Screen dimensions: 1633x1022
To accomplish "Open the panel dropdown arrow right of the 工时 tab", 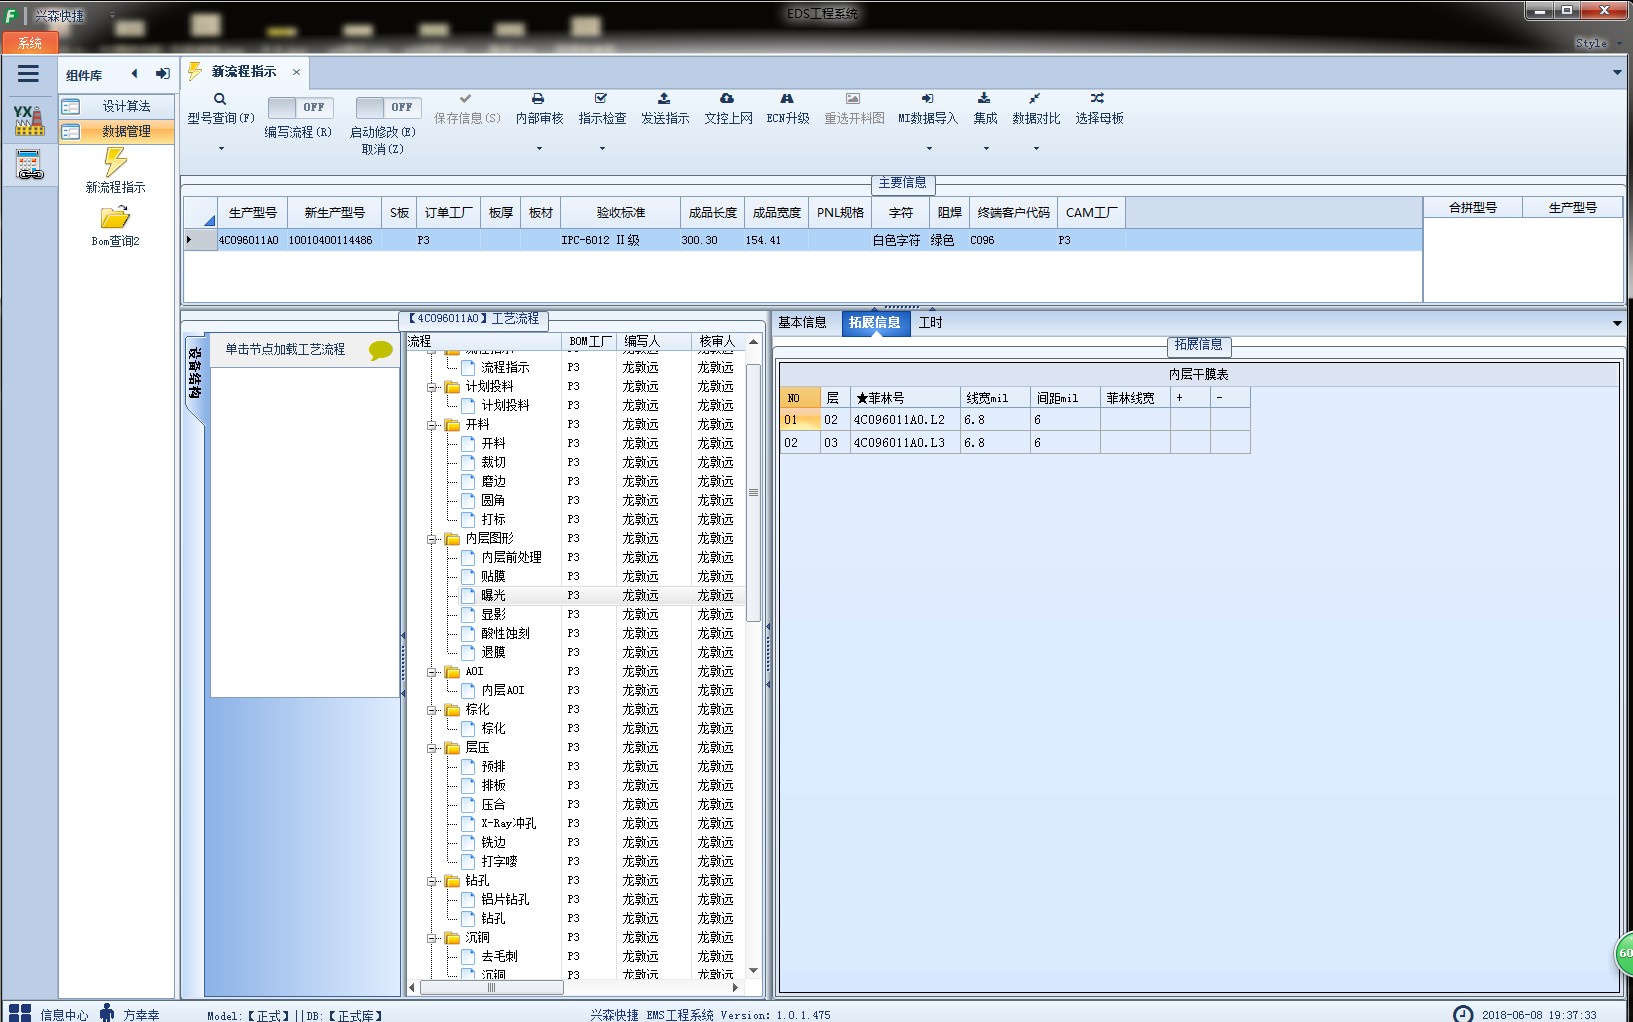I will (1617, 323).
